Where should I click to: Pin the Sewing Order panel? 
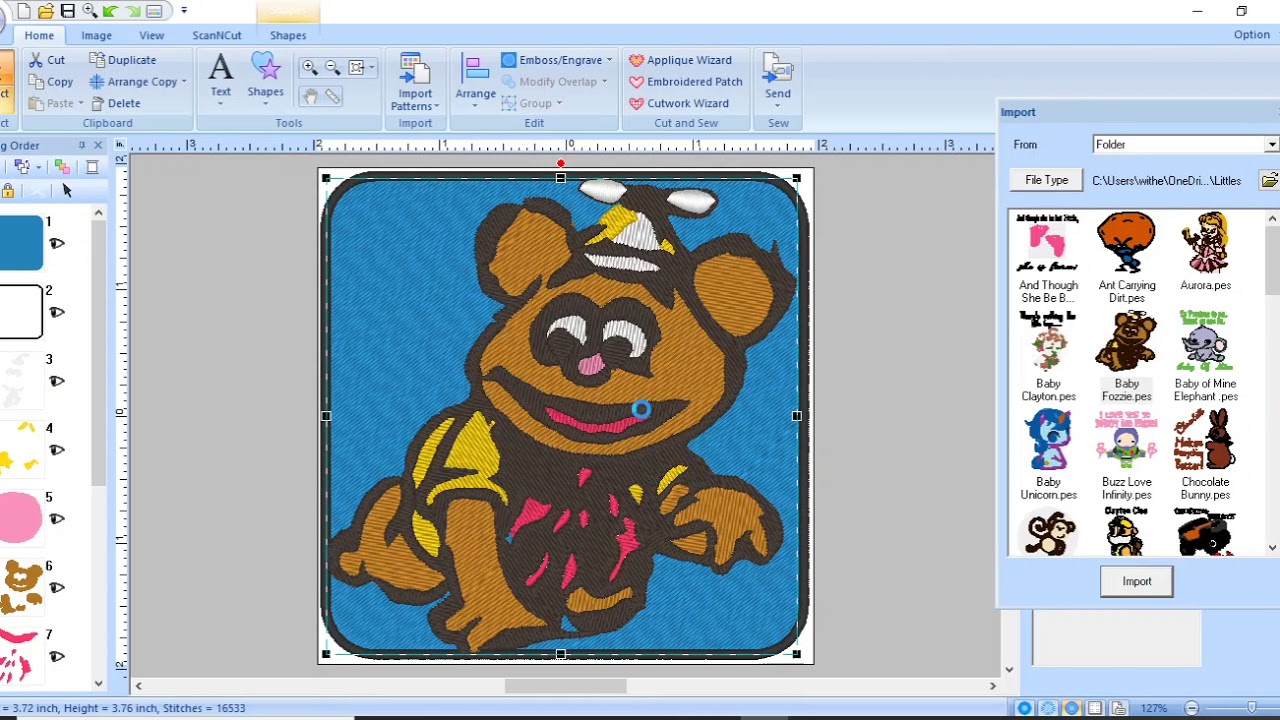point(82,146)
